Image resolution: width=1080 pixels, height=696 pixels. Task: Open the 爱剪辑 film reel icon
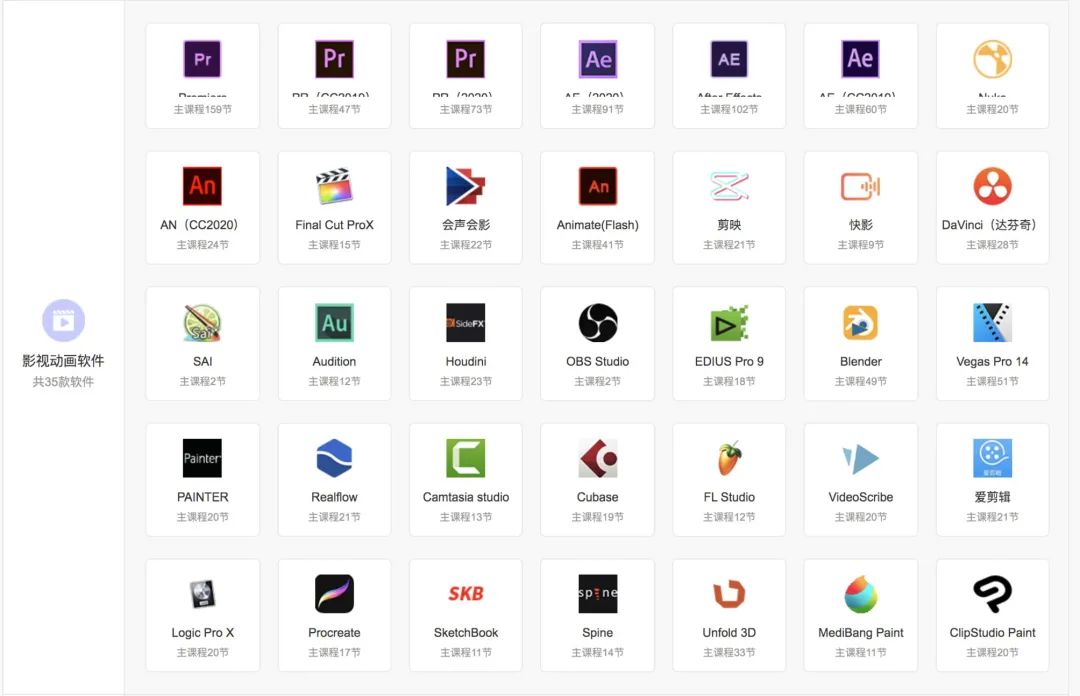993,458
